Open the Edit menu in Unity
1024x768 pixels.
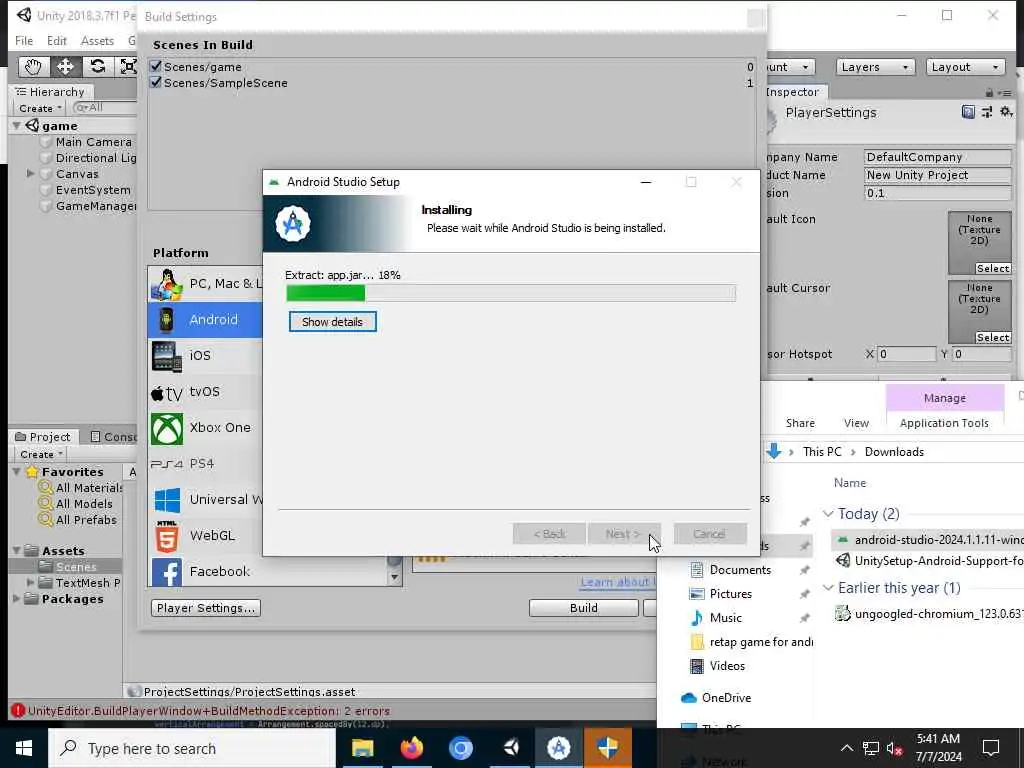tap(57, 40)
